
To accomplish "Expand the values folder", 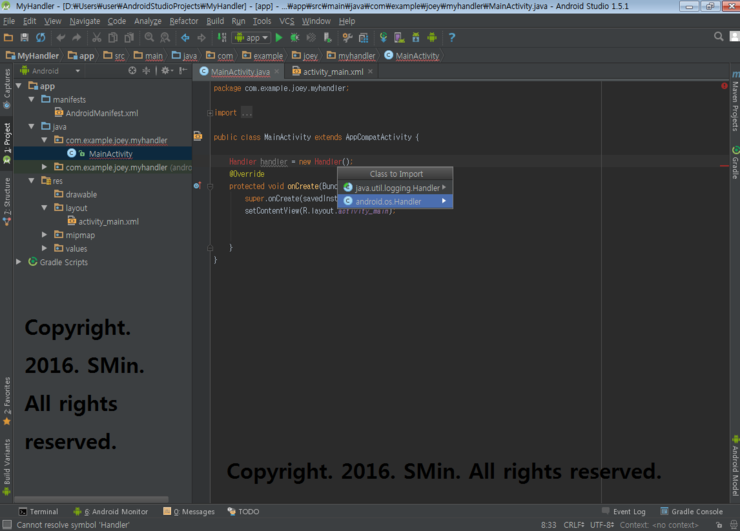I will [44, 248].
